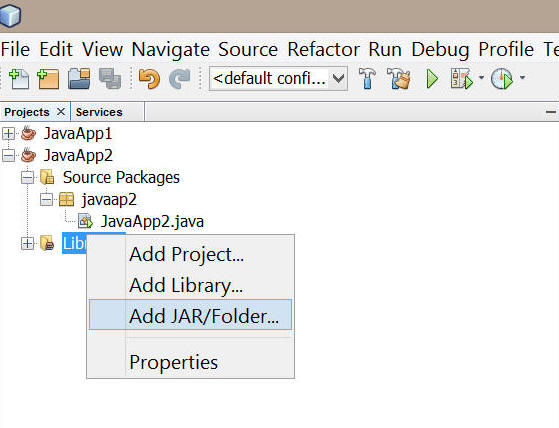Click the Undo arrow icon
Image resolution: width=559 pixels, height=428 pixels.
tap(149, 79)
